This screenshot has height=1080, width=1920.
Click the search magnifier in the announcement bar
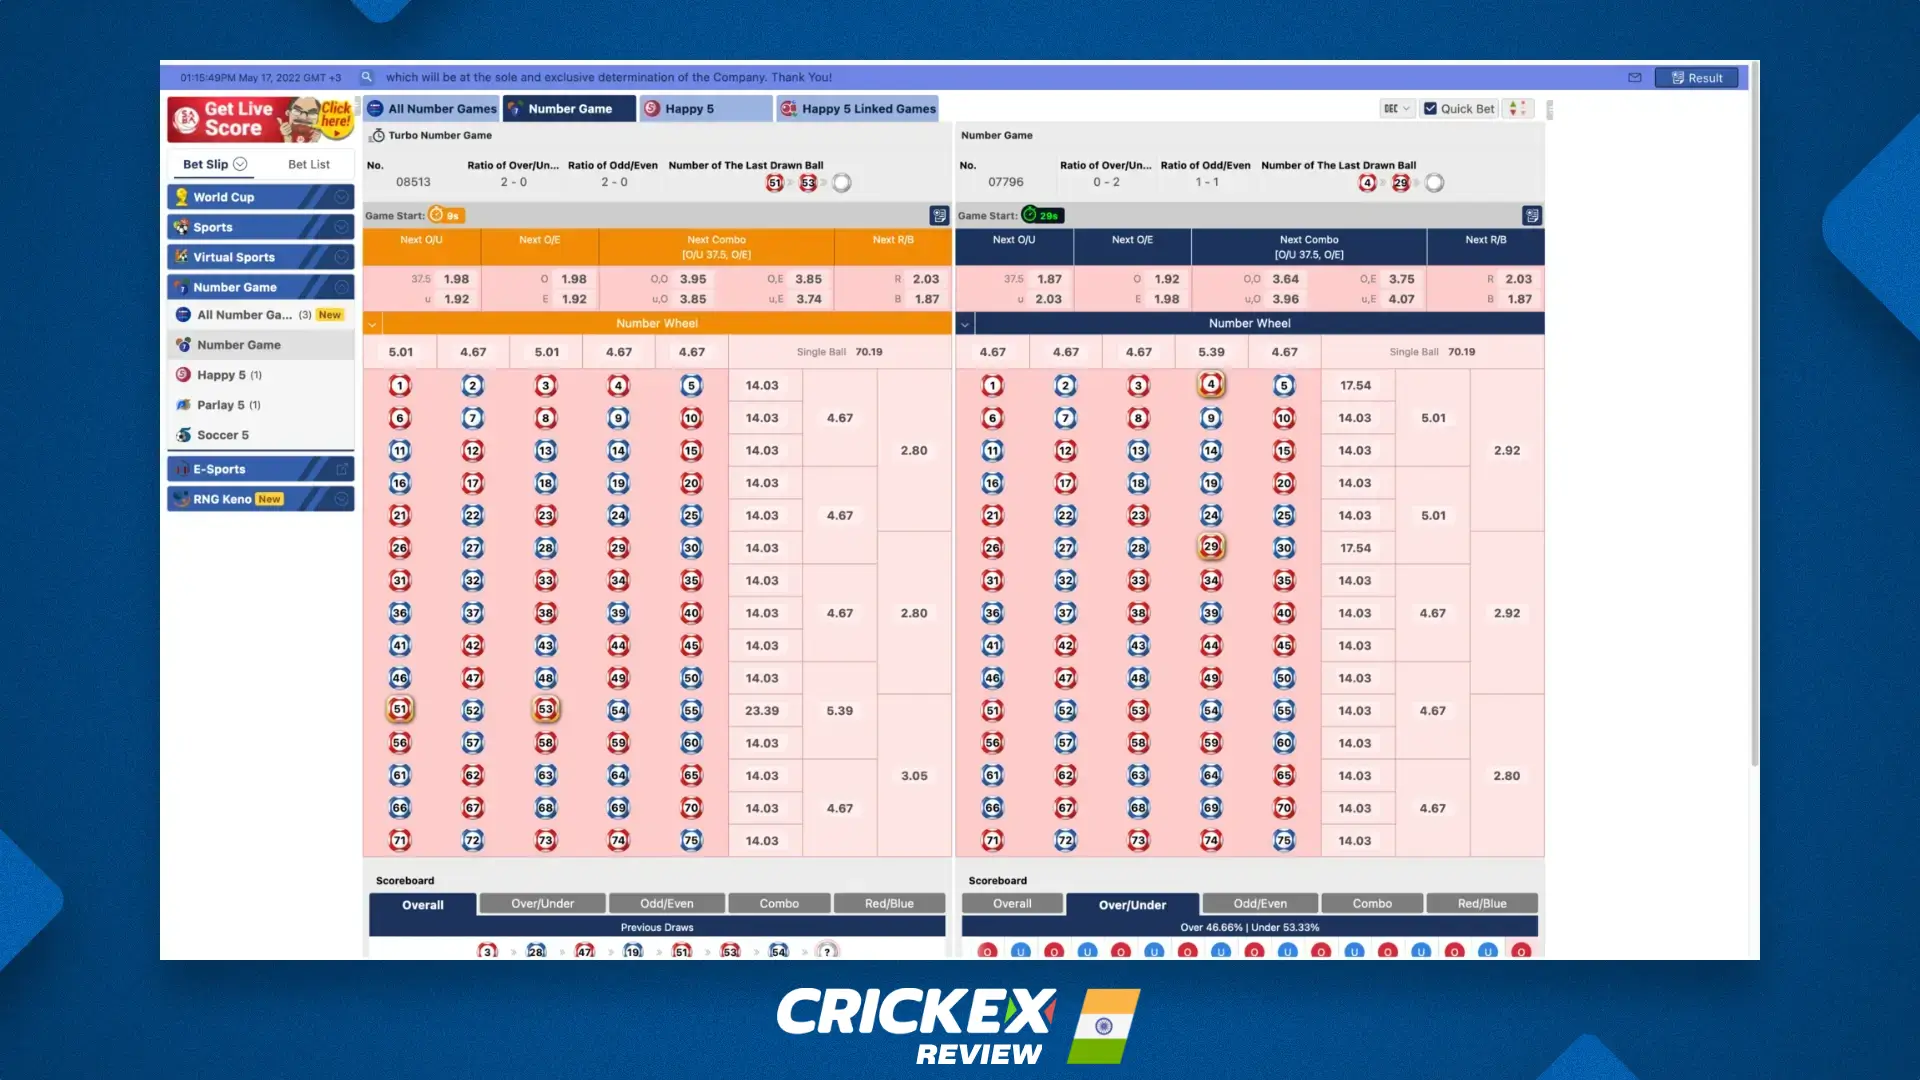pyautogui.click(x=367, y=77)
